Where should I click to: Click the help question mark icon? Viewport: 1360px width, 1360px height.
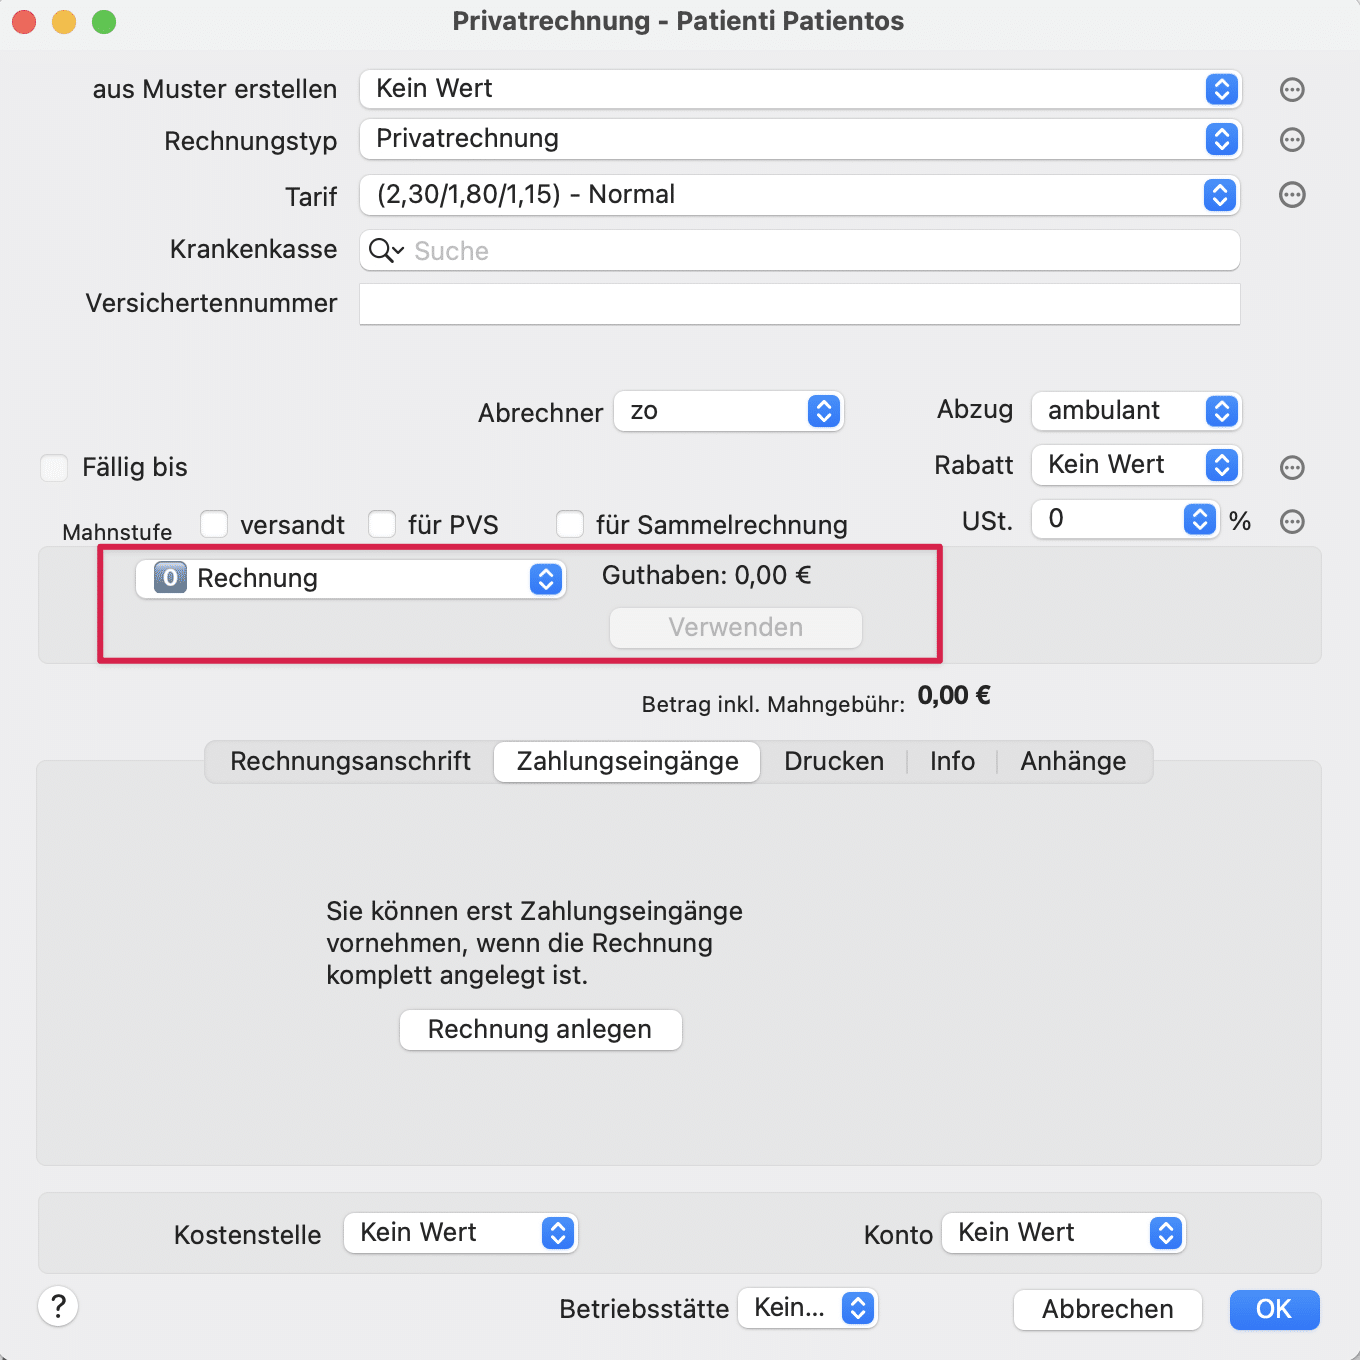point(58,1306)
